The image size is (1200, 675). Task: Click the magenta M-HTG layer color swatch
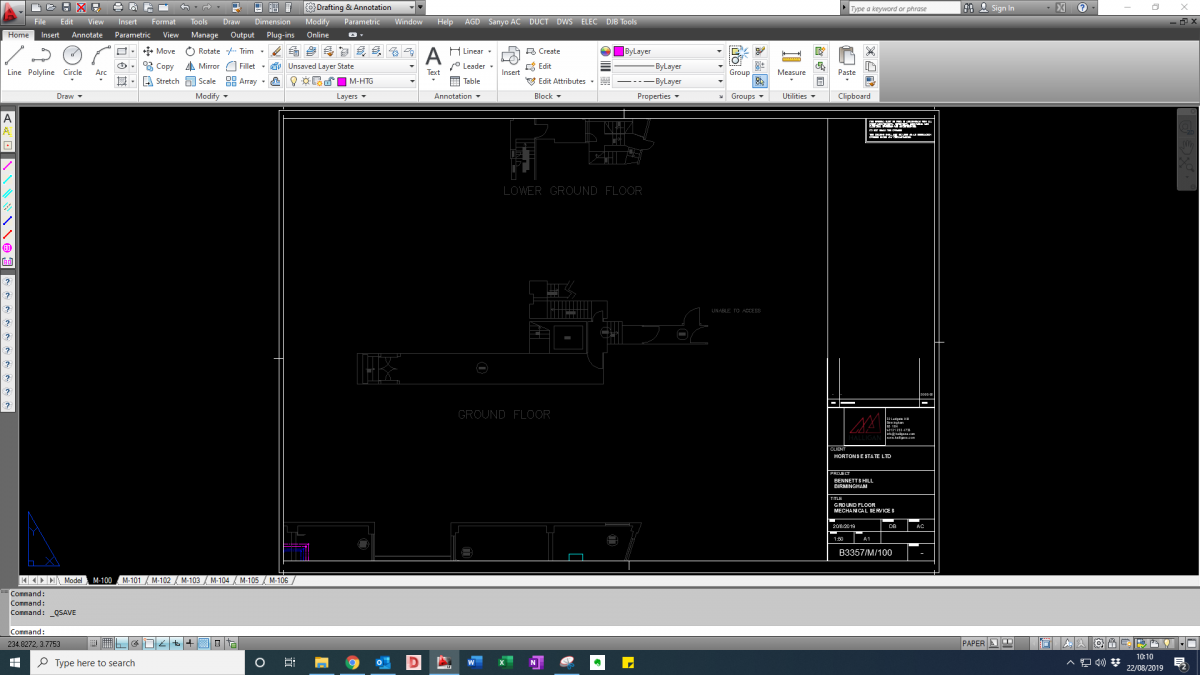point(341,81)
